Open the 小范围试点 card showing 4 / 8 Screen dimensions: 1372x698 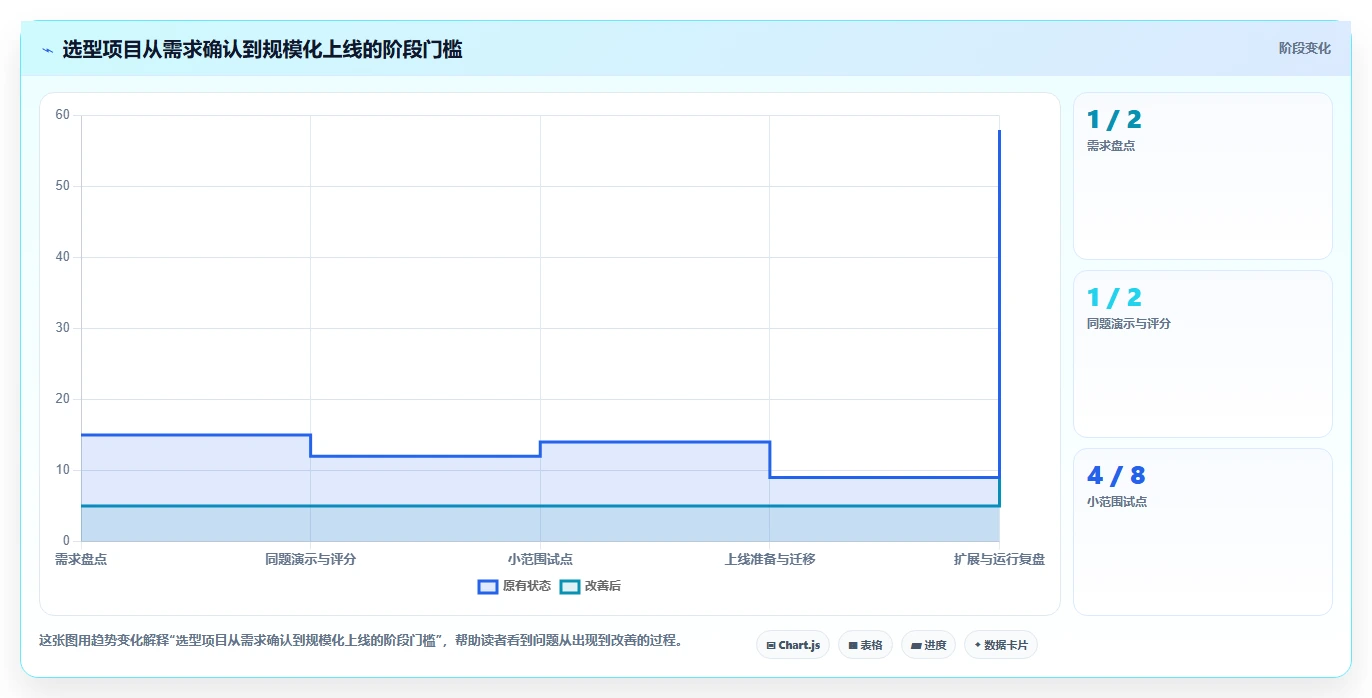tap(1202, 532)
